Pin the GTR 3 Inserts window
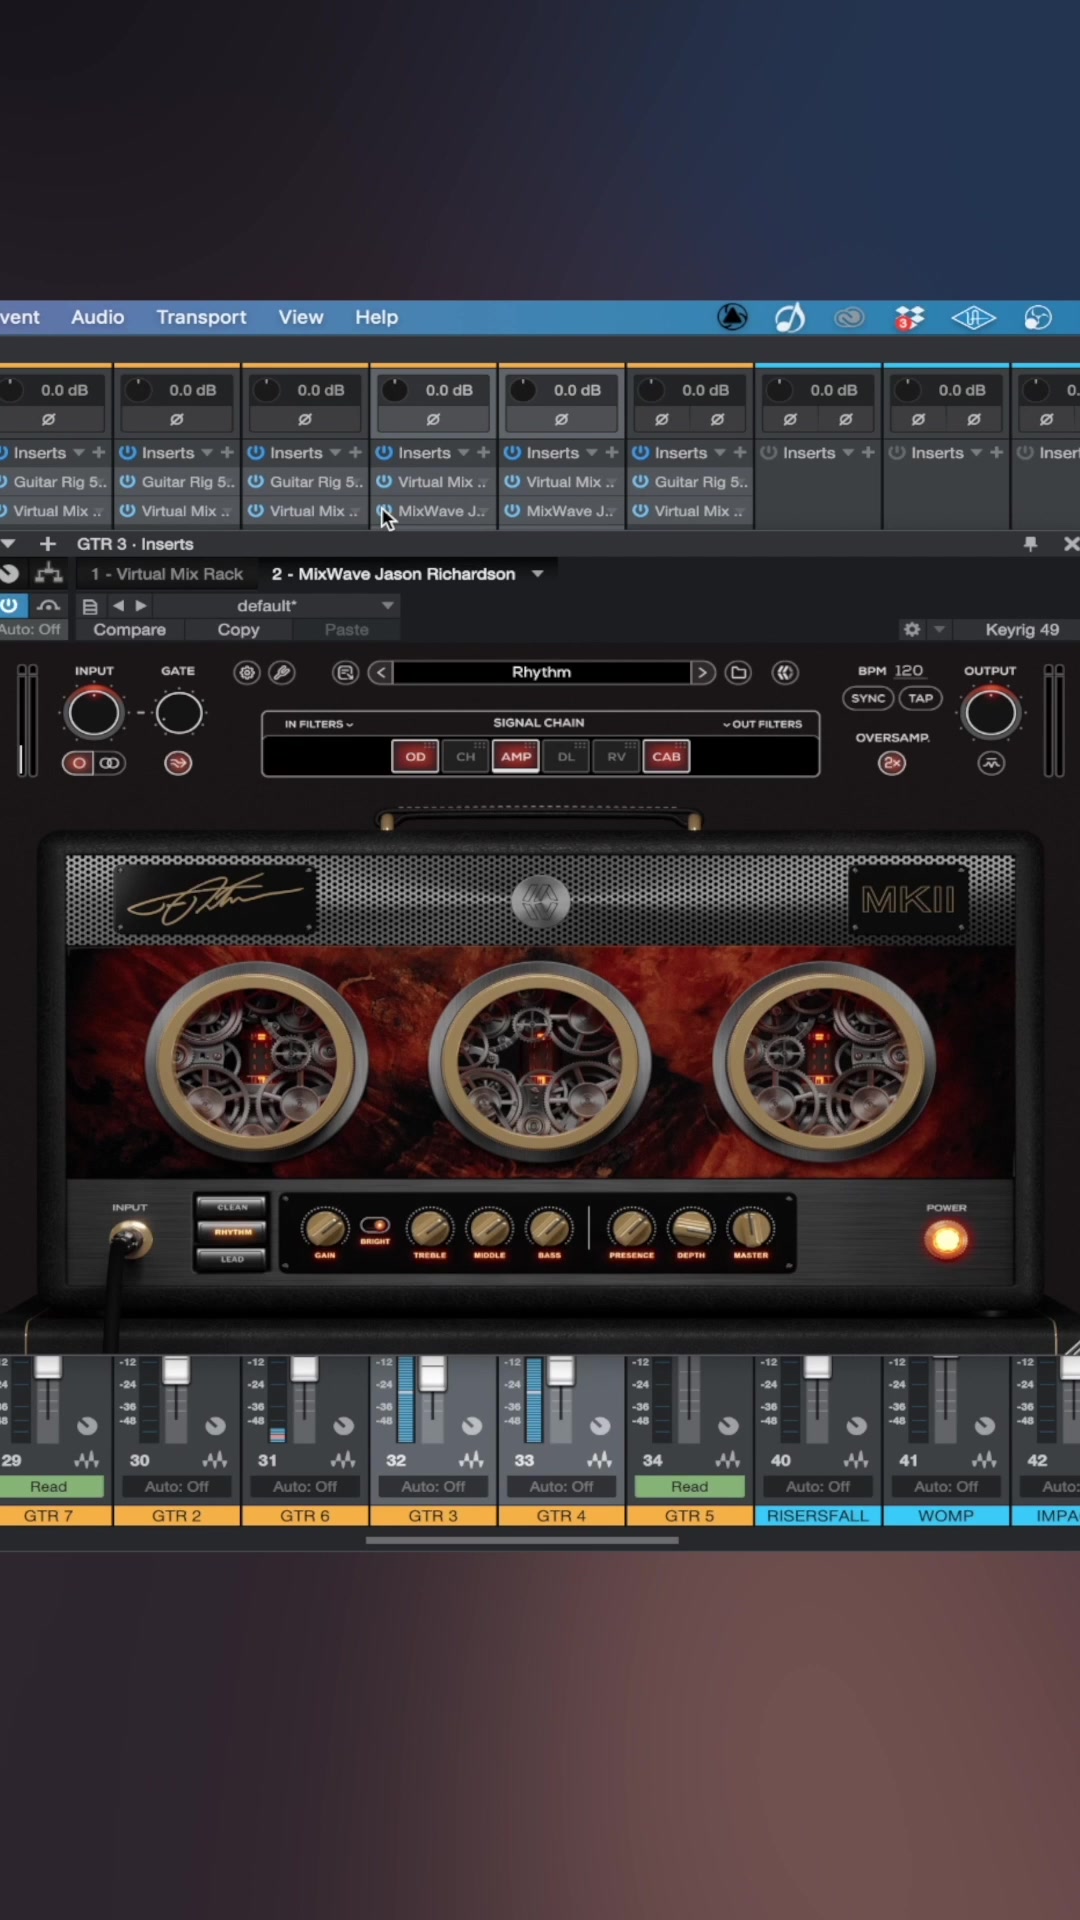1080x1920 pixels. [1030, 544]
